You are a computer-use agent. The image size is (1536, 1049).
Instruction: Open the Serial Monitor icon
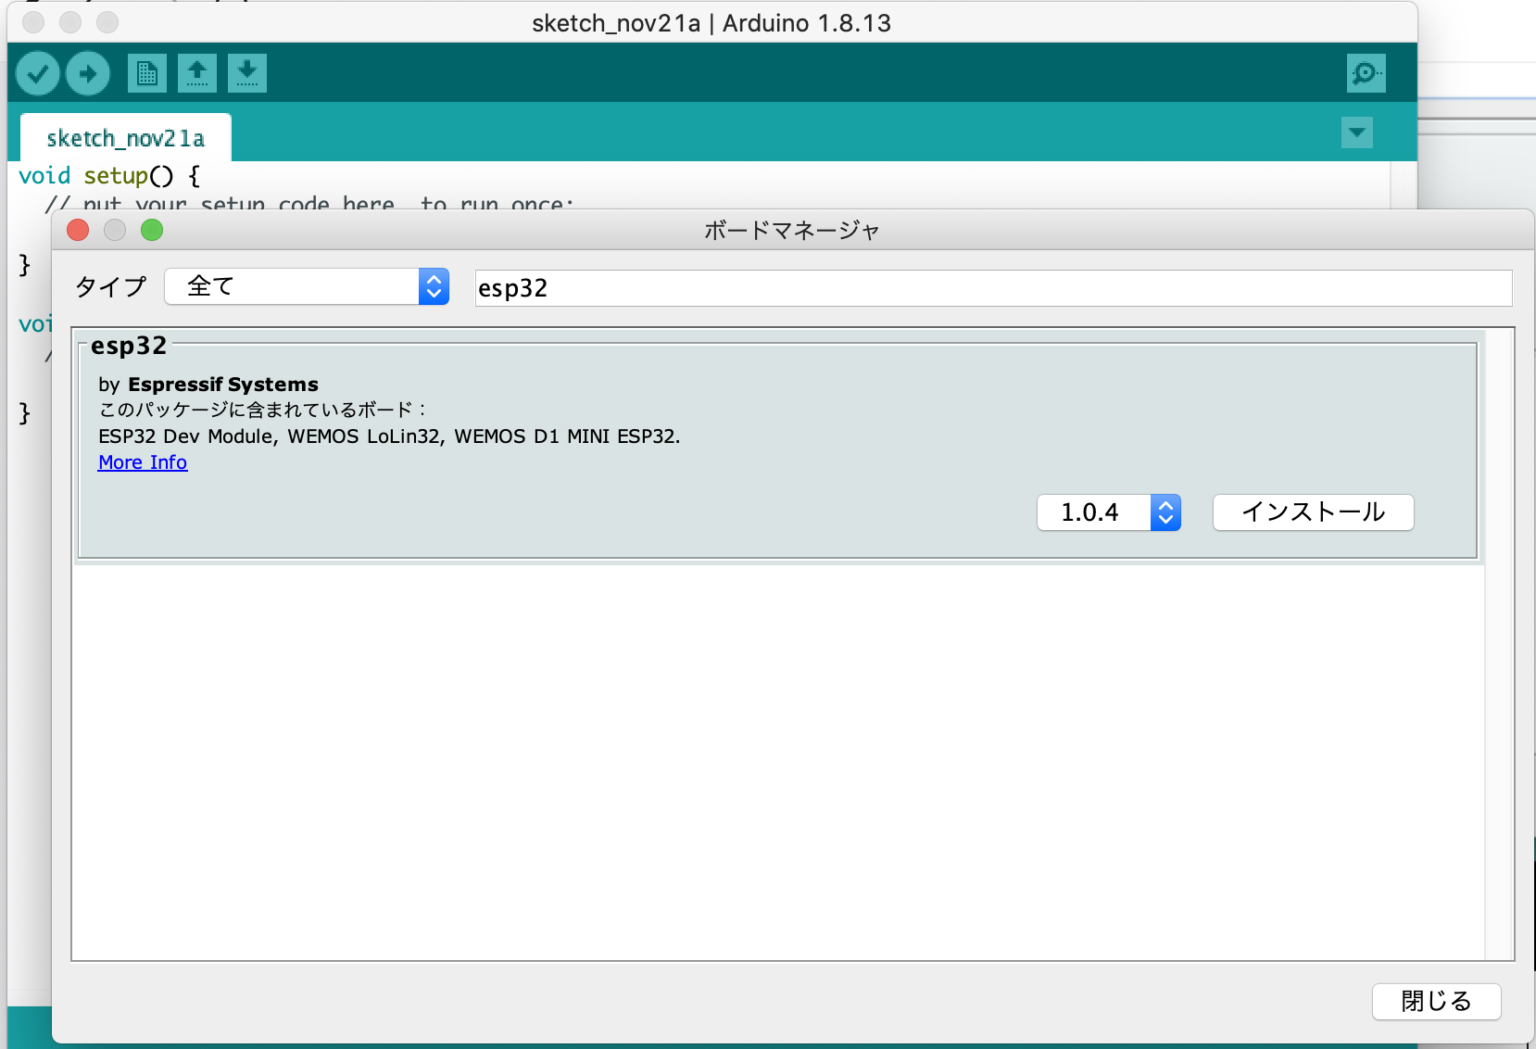[x=1366, y=72]
